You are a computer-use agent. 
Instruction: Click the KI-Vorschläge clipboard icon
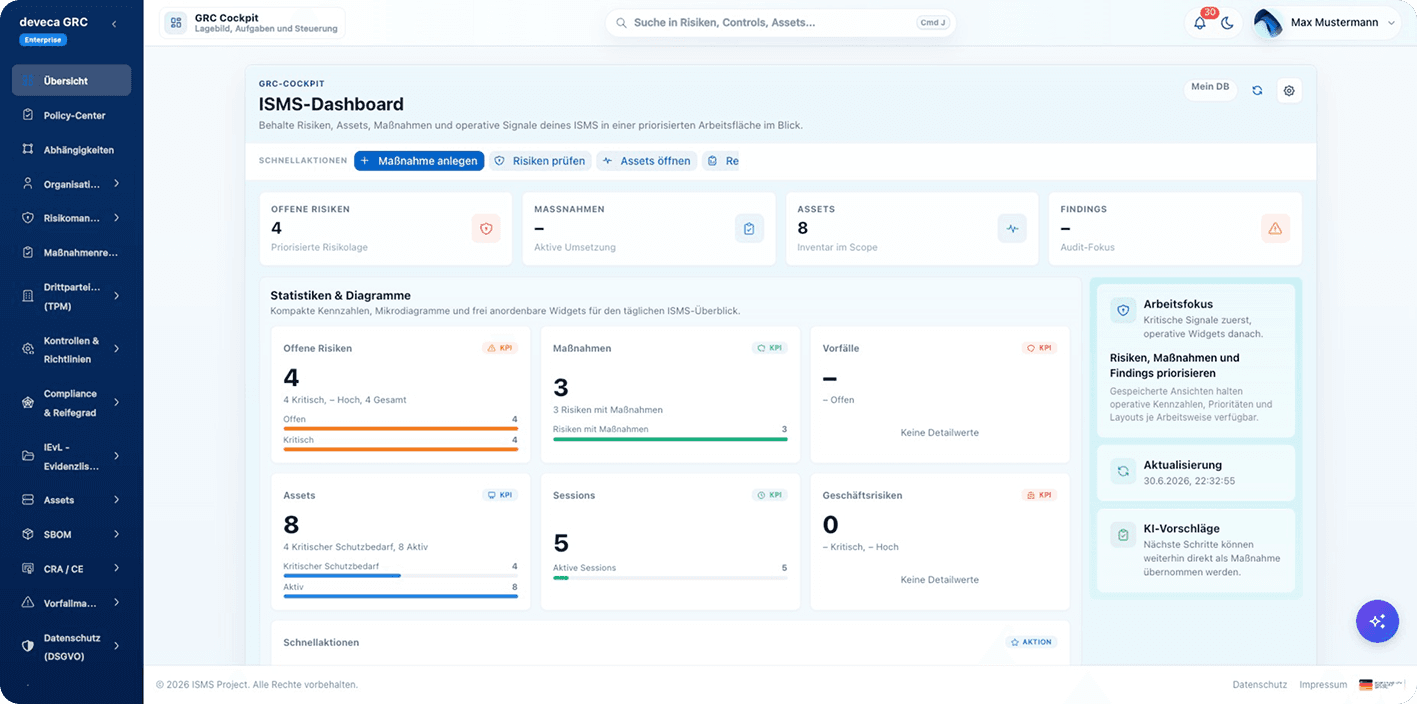pos(1123,535)
